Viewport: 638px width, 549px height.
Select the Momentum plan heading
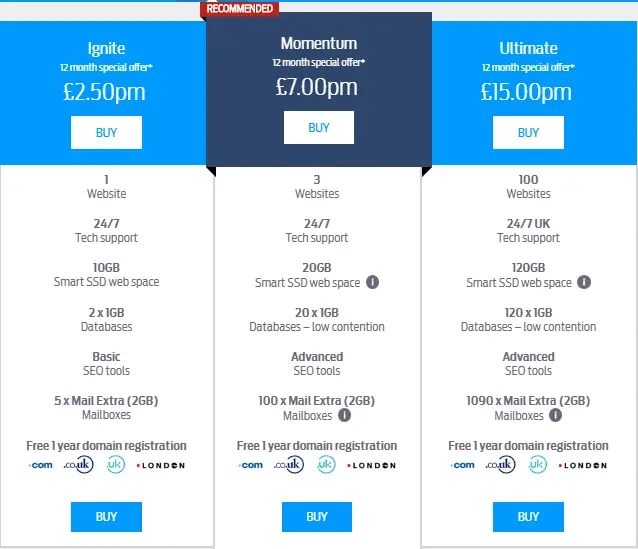pyautogui.click(x=319, y=43)
